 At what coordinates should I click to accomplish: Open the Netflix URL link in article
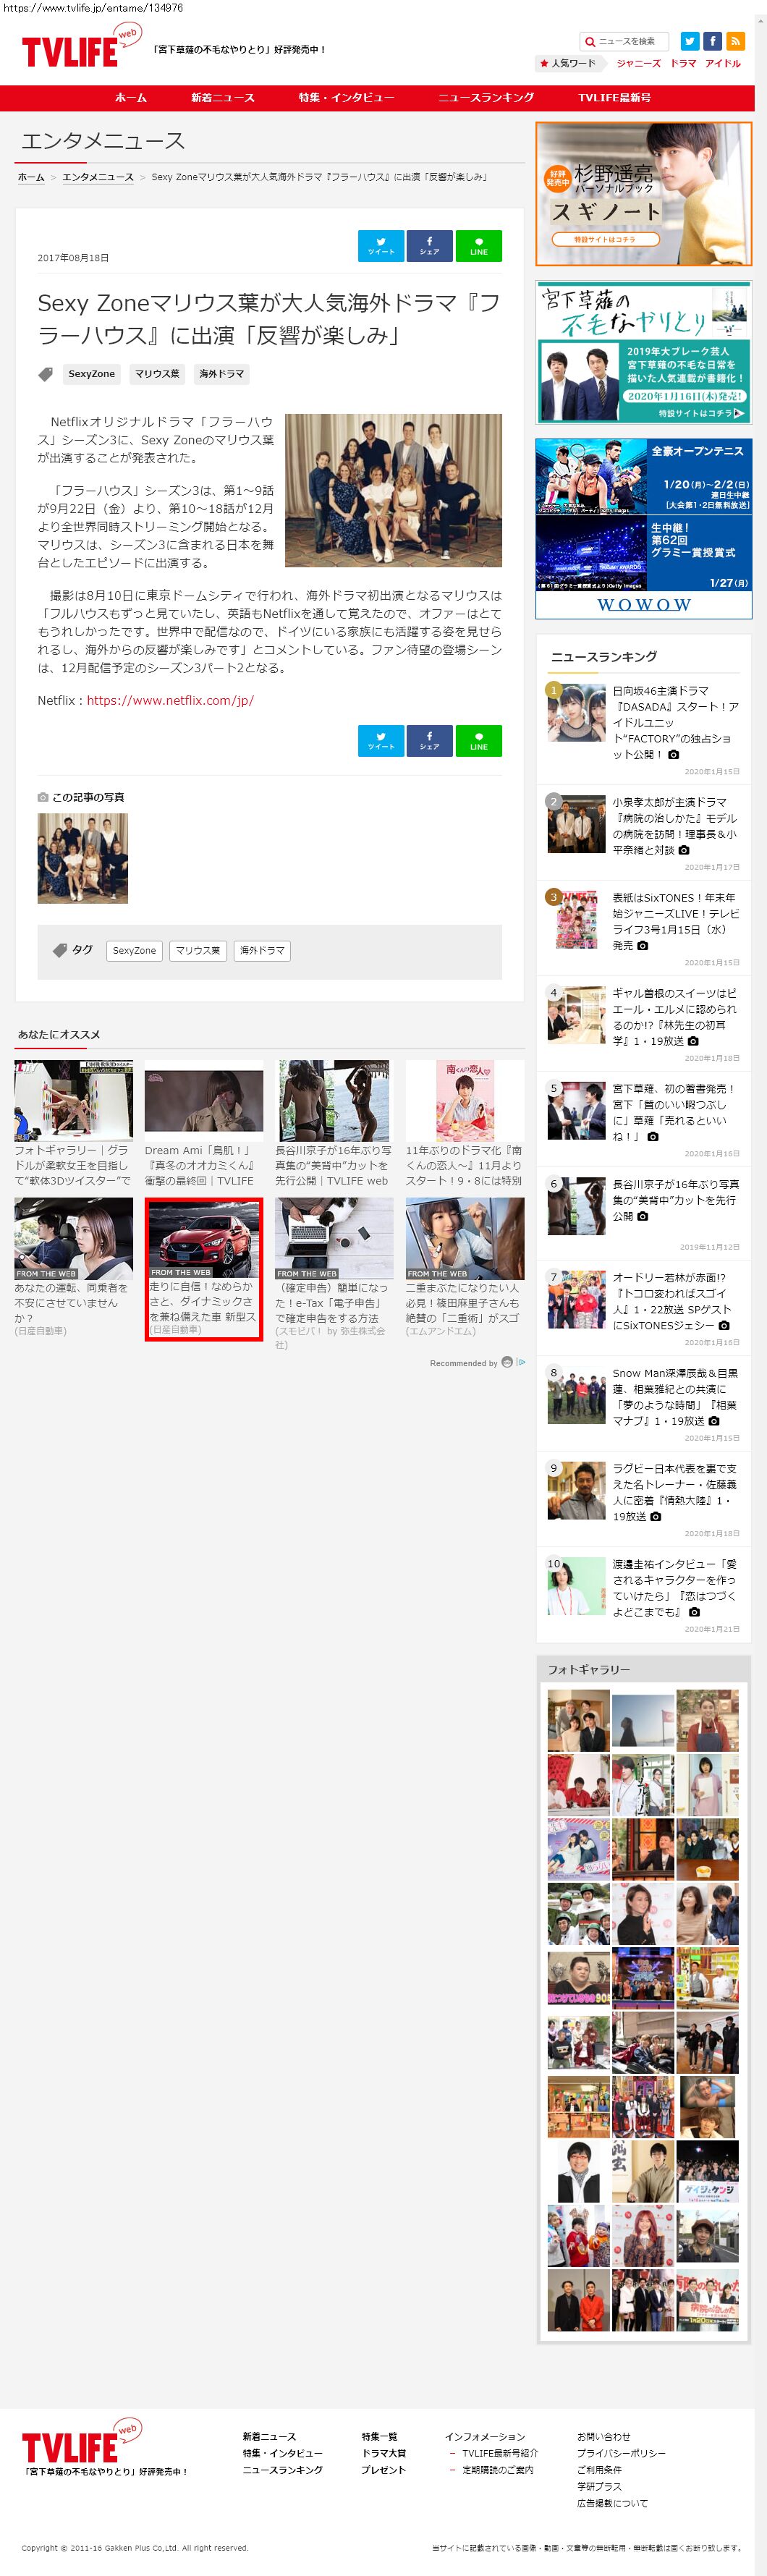click(x=170, y=700)
